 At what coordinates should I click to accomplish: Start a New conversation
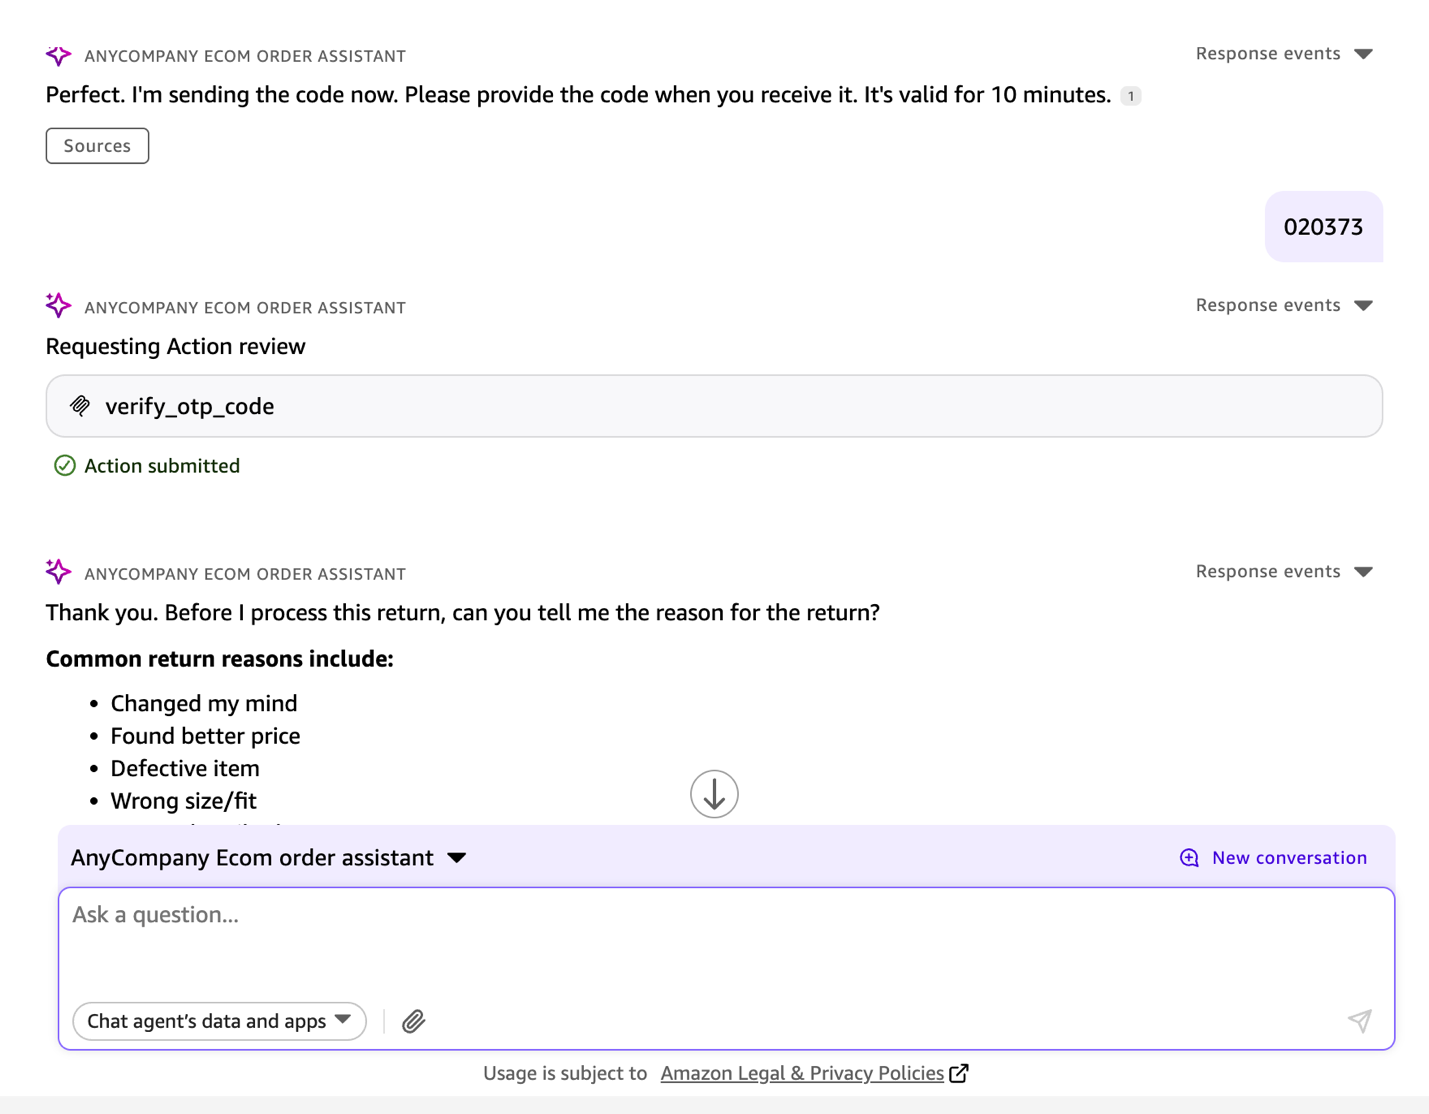[x=1288, y=858]
